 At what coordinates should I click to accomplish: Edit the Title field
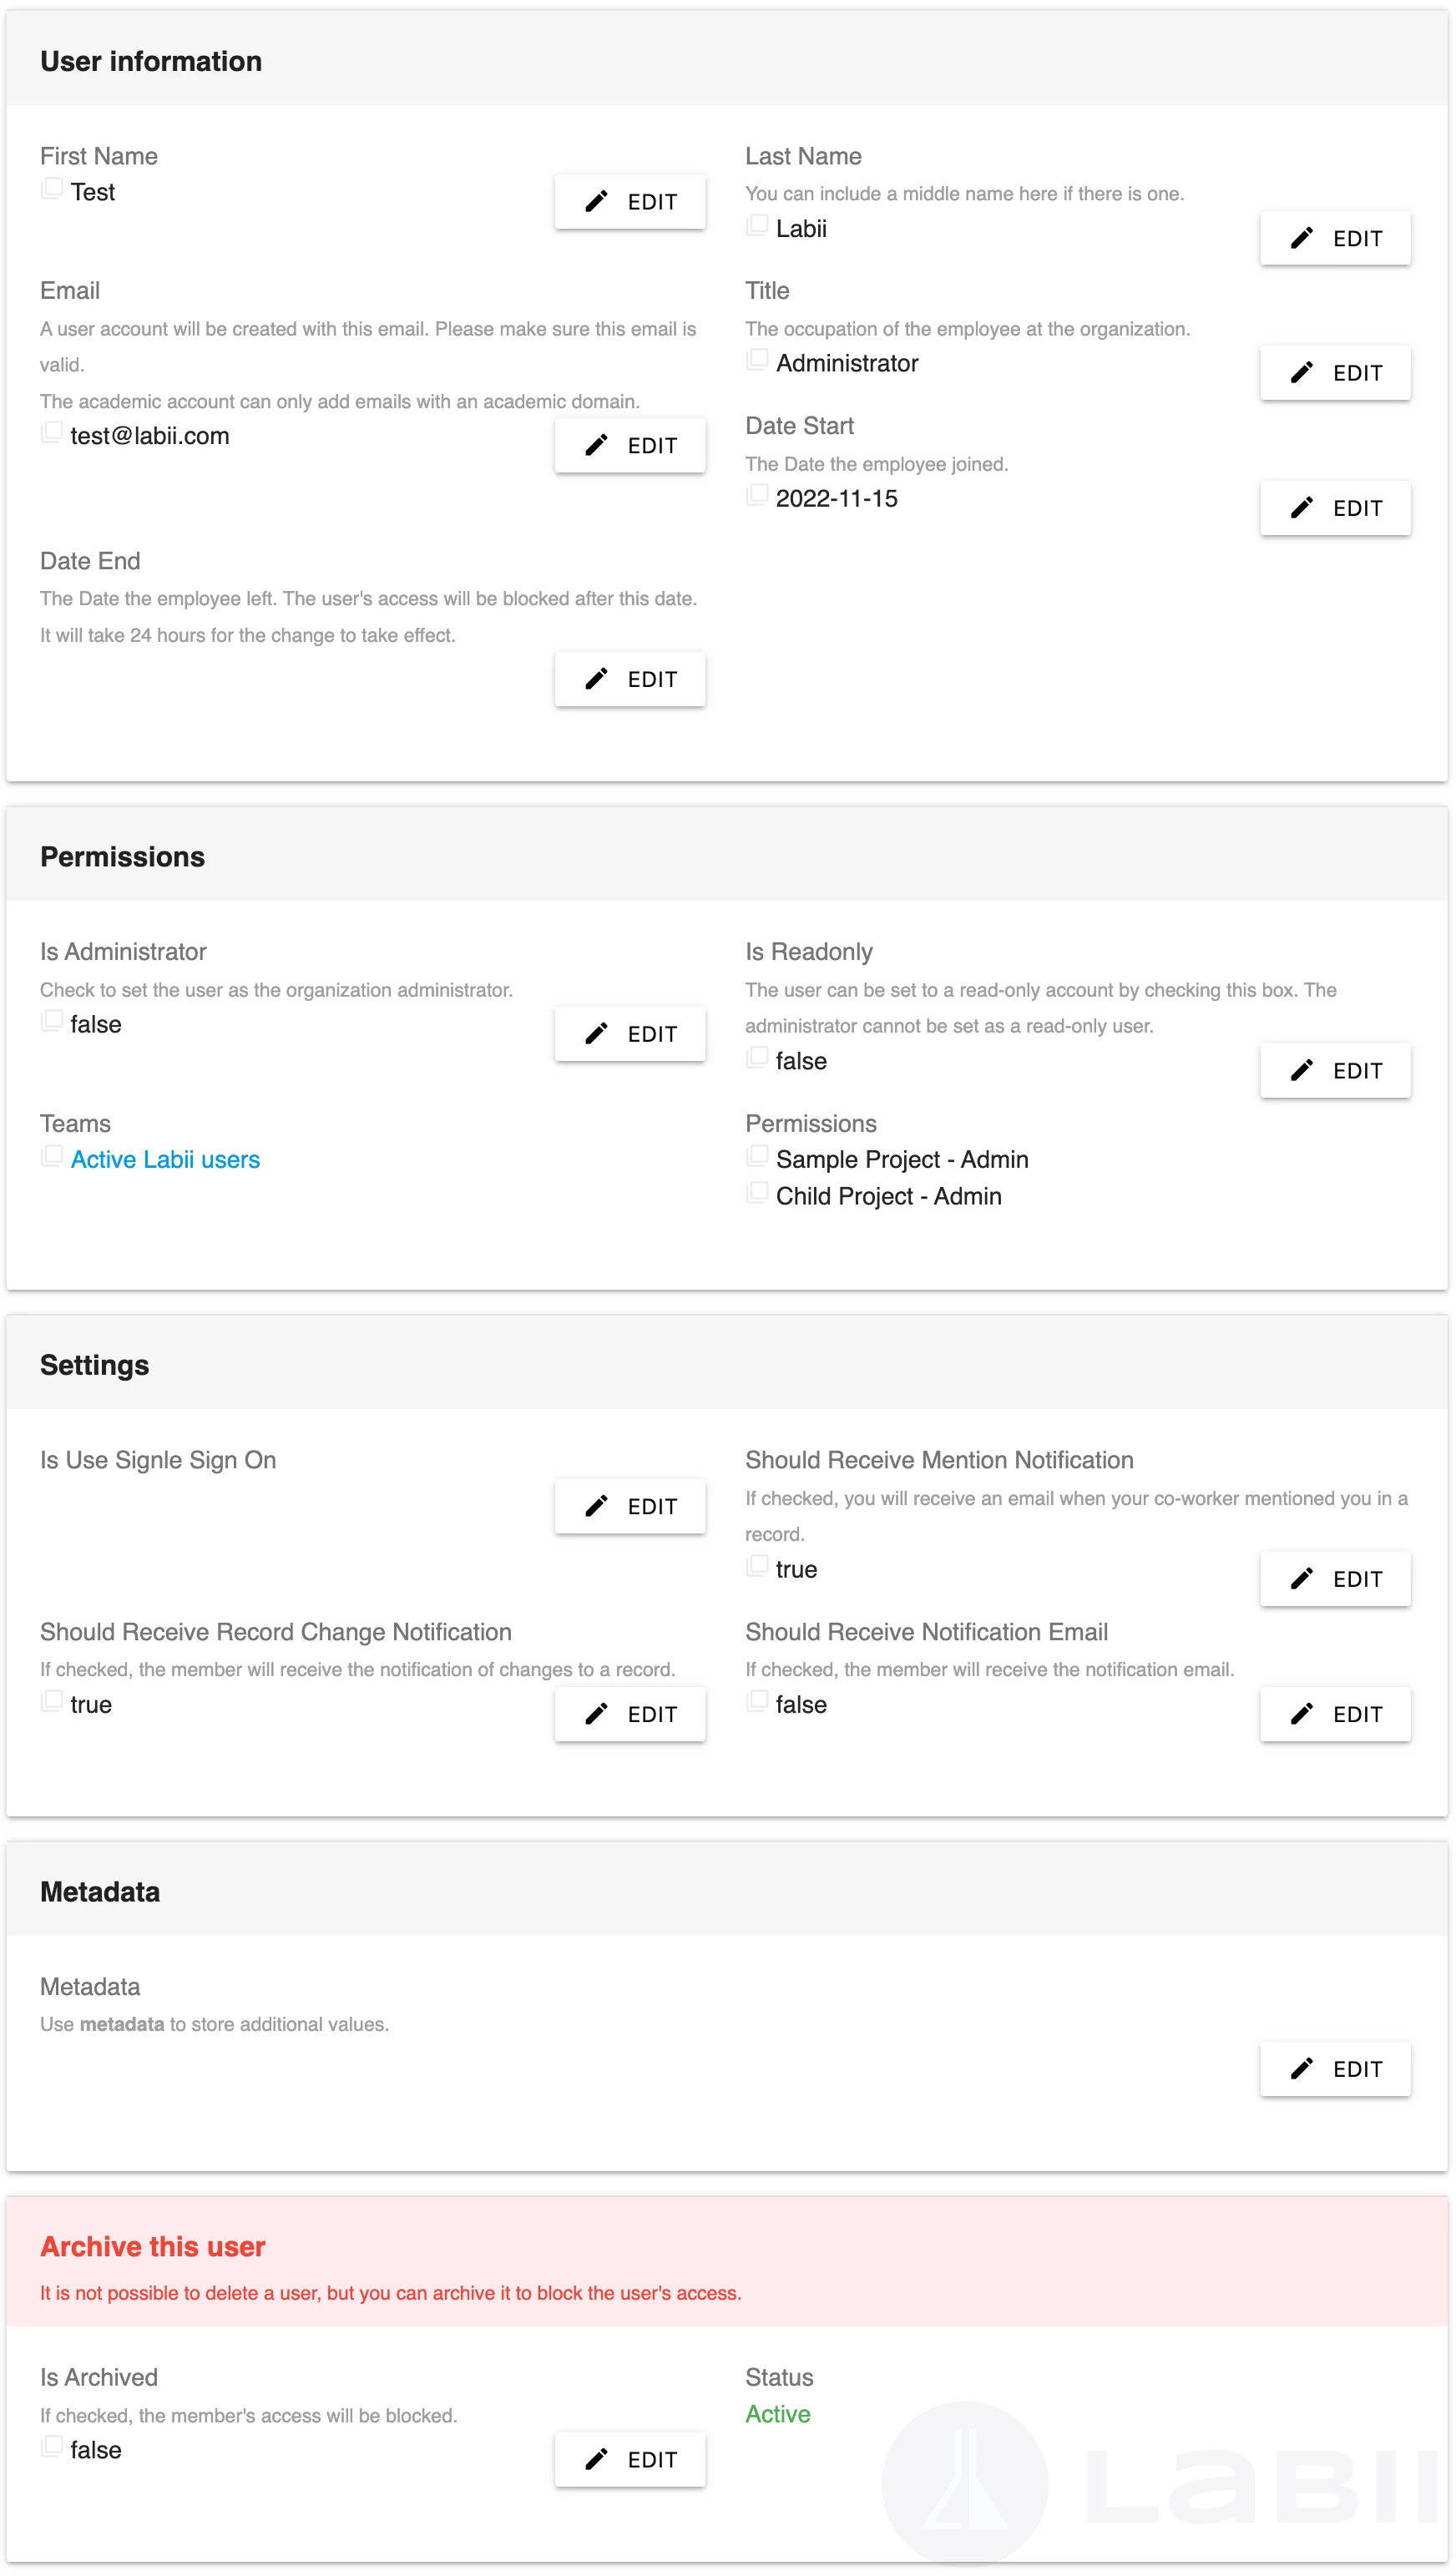pos(1335,373)
